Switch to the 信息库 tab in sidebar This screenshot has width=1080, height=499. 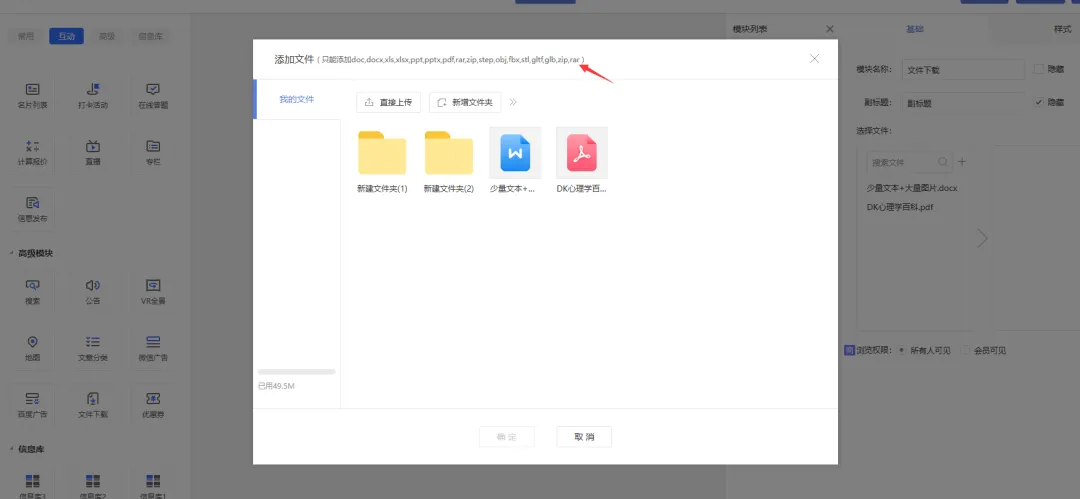coord(150,37)
